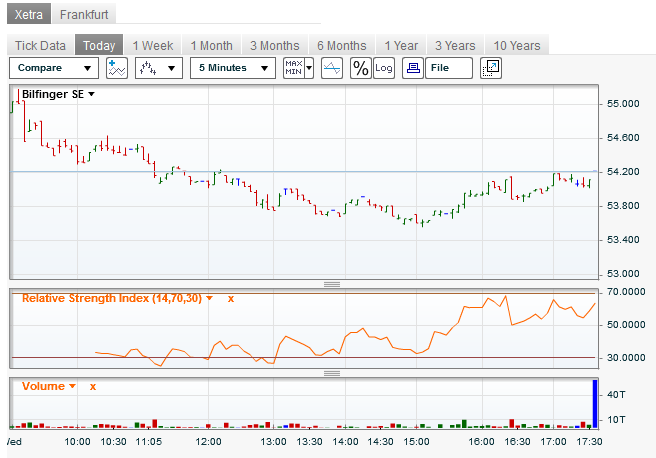Toggle logarithmic scale
656x458 pixels.
tap(384, 68)
